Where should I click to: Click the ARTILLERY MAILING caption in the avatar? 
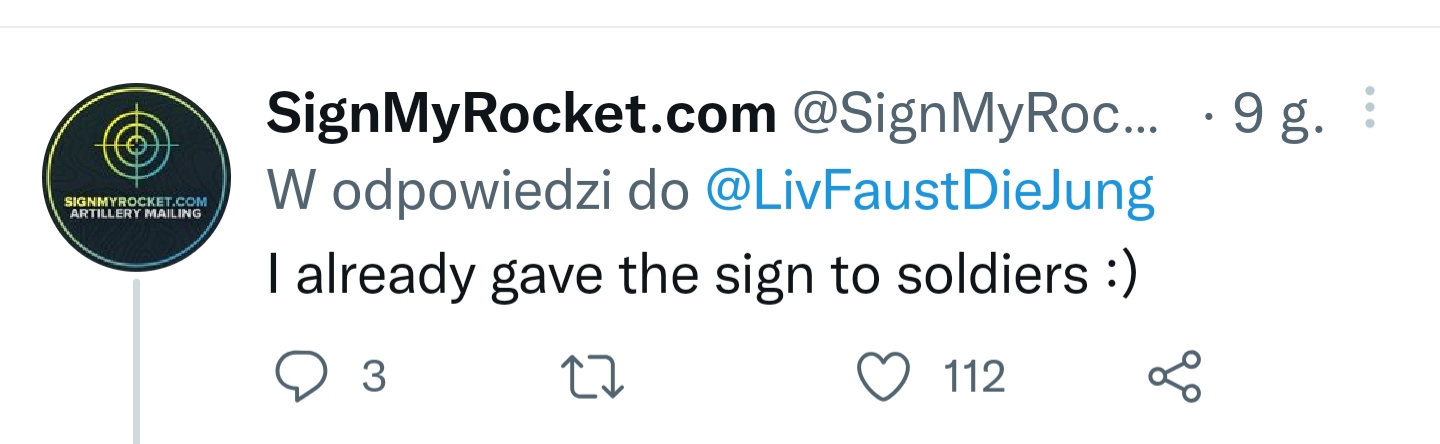coord(136,215)
